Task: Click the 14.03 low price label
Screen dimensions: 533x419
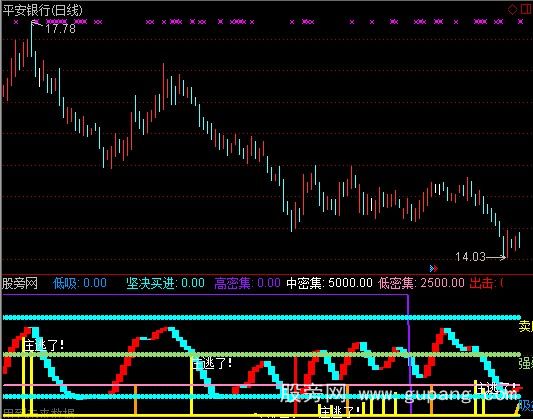Action: click(470, 257)
